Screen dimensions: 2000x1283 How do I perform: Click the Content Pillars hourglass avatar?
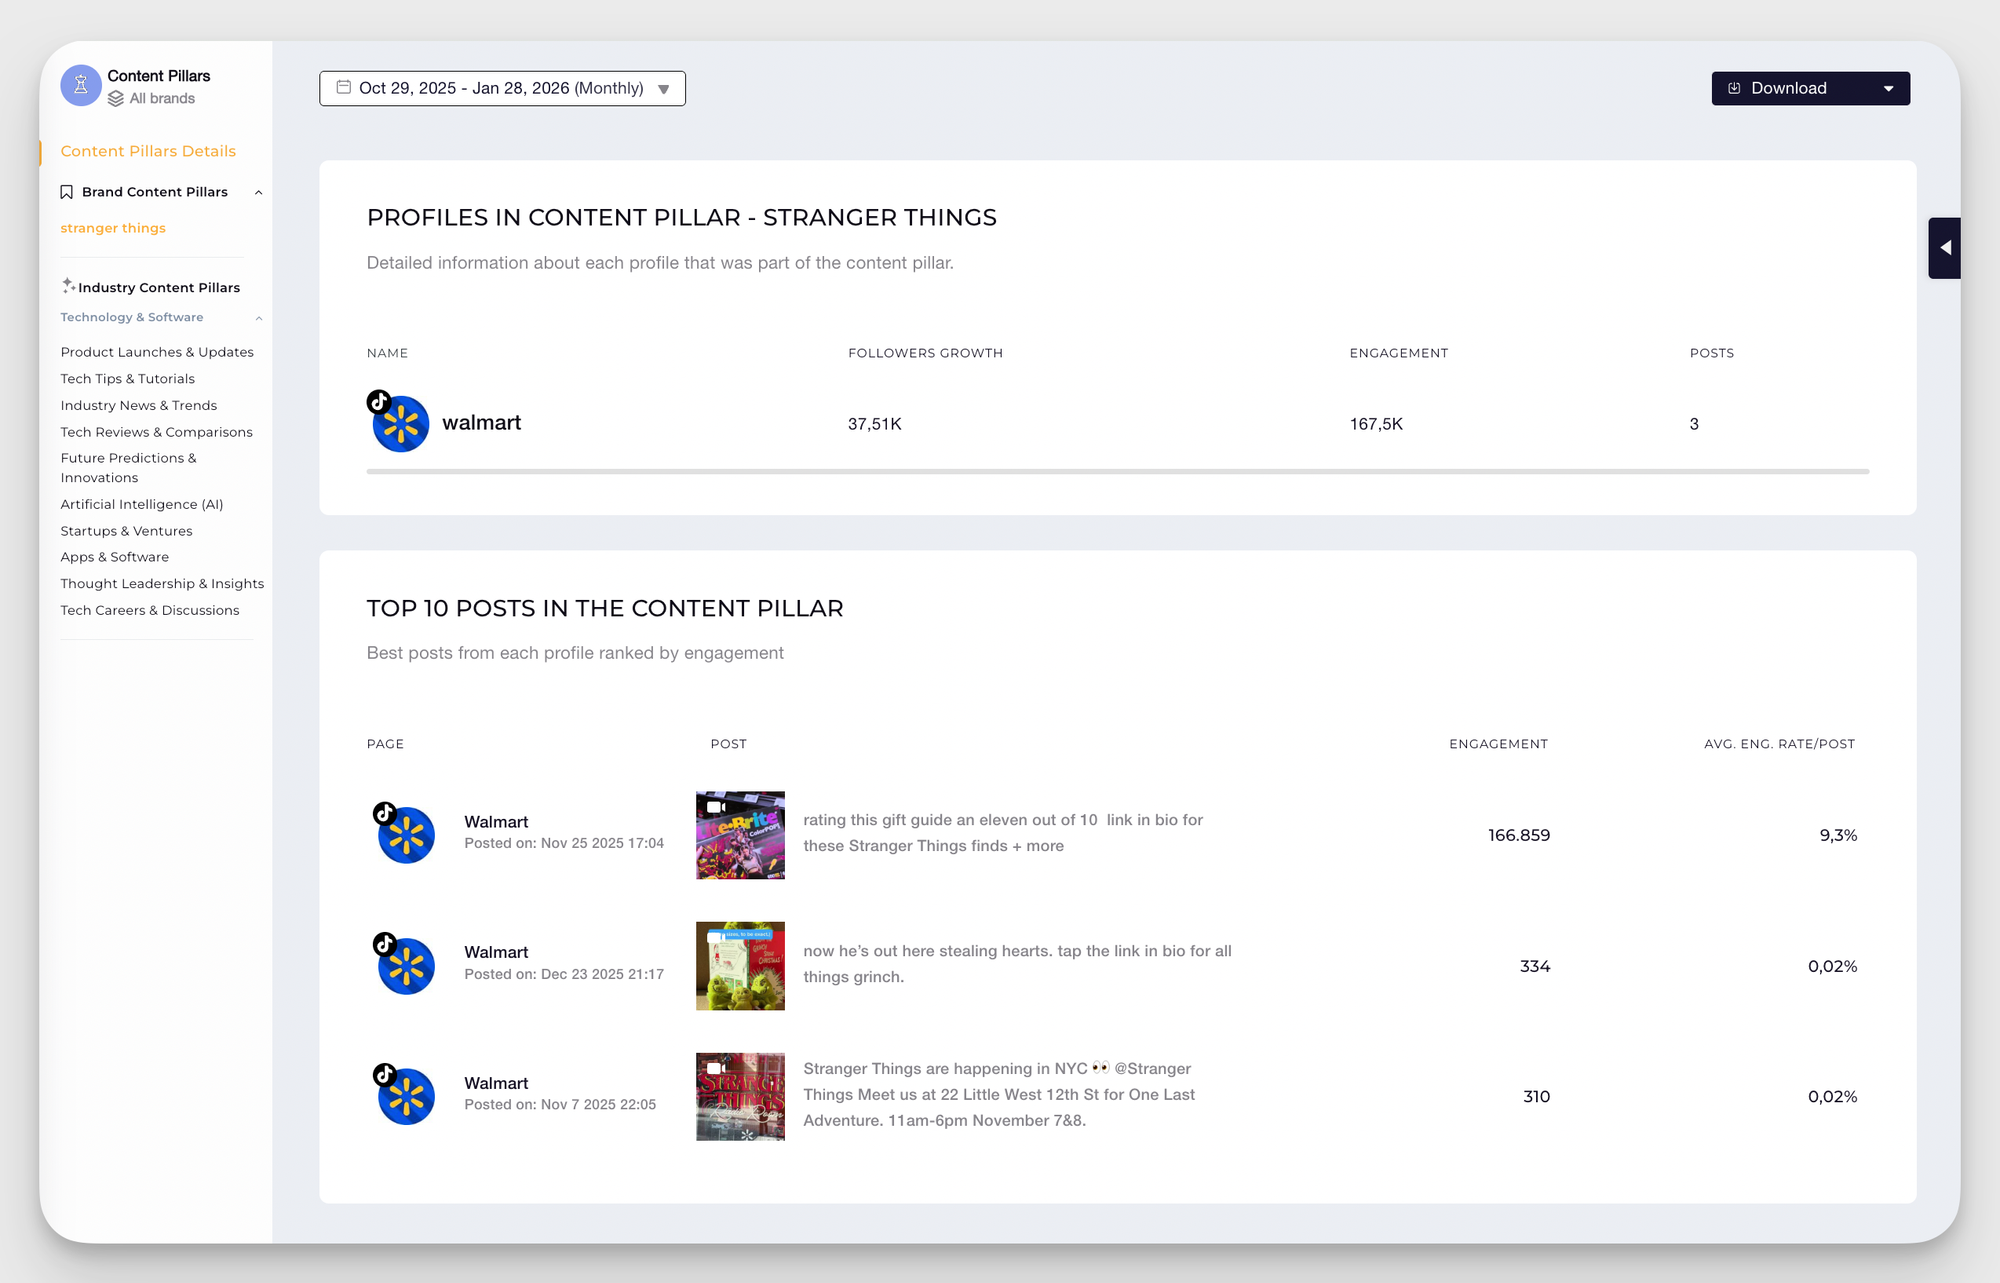click(80, 85)
